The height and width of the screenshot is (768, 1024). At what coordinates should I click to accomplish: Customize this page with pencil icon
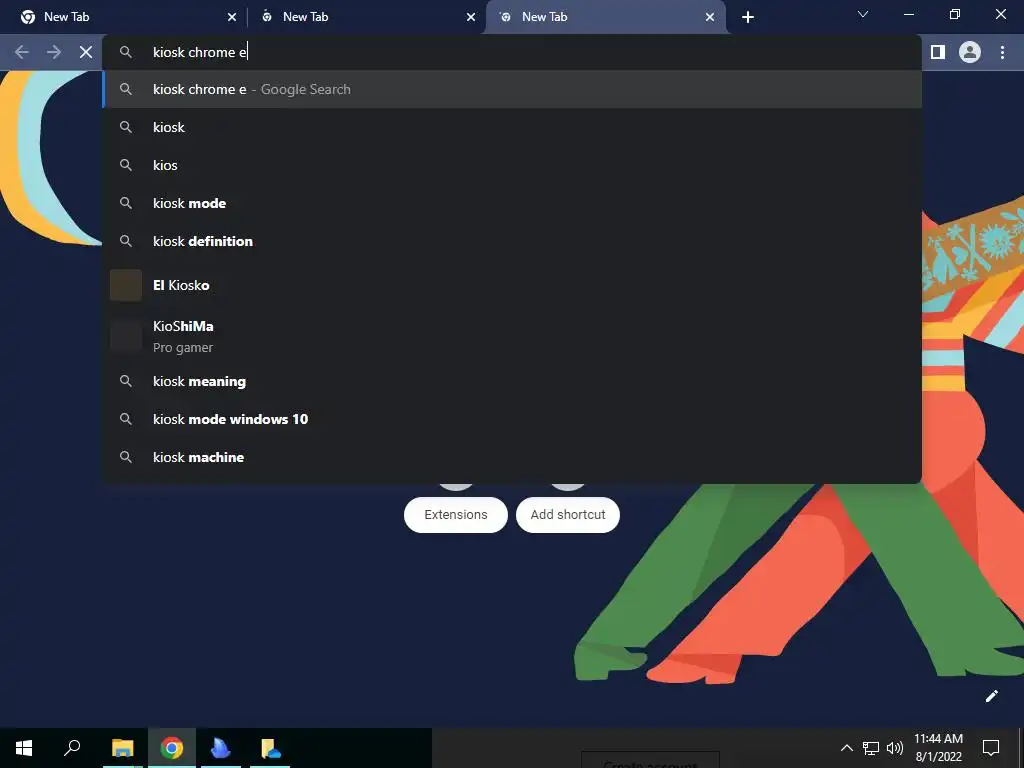tap(991, 696)
